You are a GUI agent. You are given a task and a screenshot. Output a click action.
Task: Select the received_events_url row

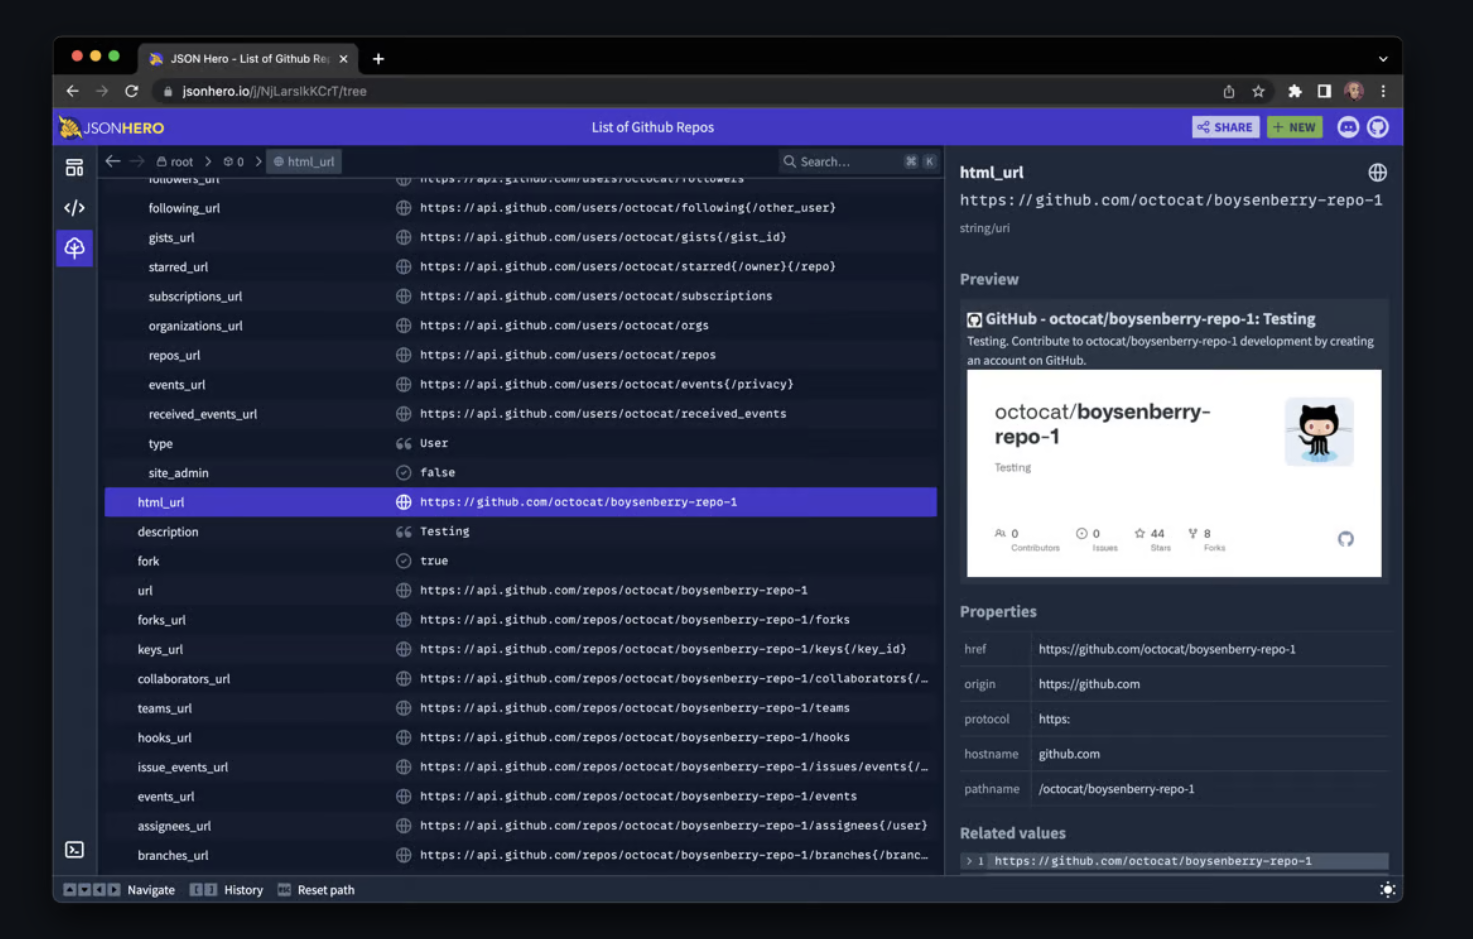521,414
